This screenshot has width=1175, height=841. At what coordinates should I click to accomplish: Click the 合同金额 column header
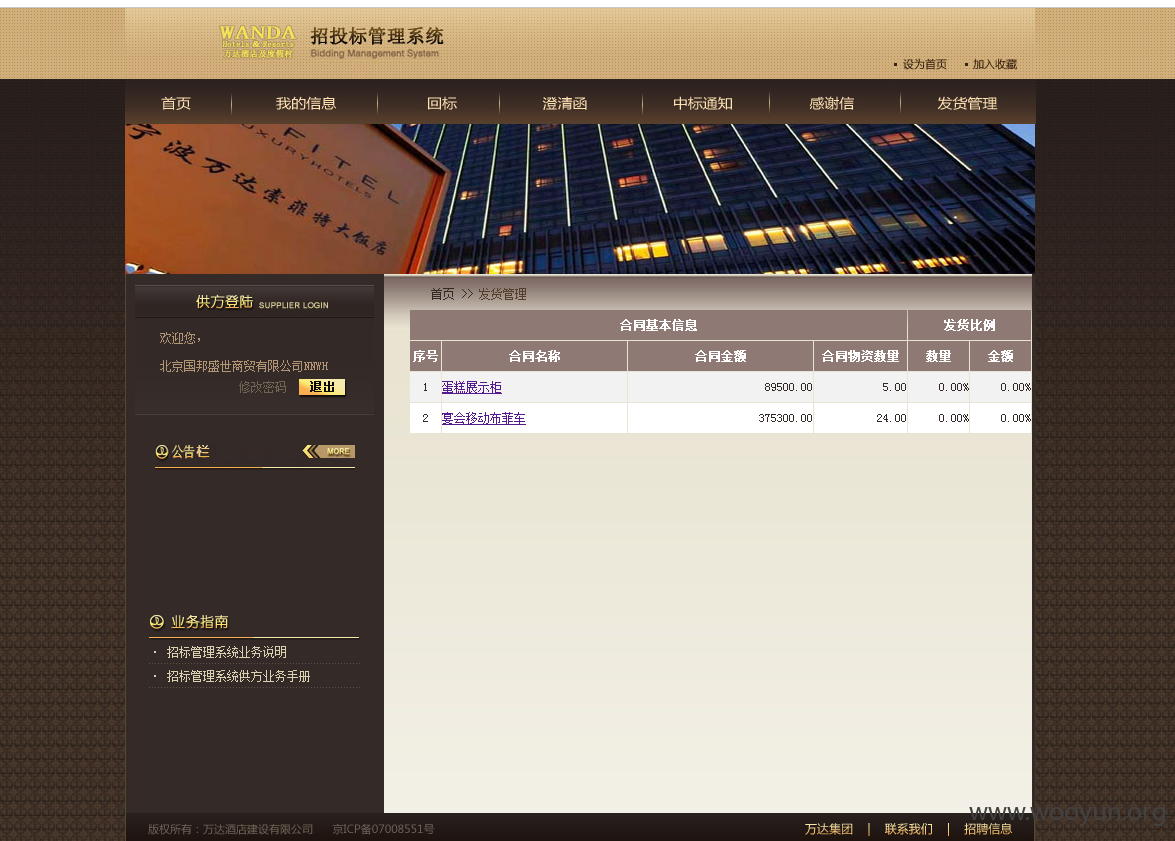[720, 356]
